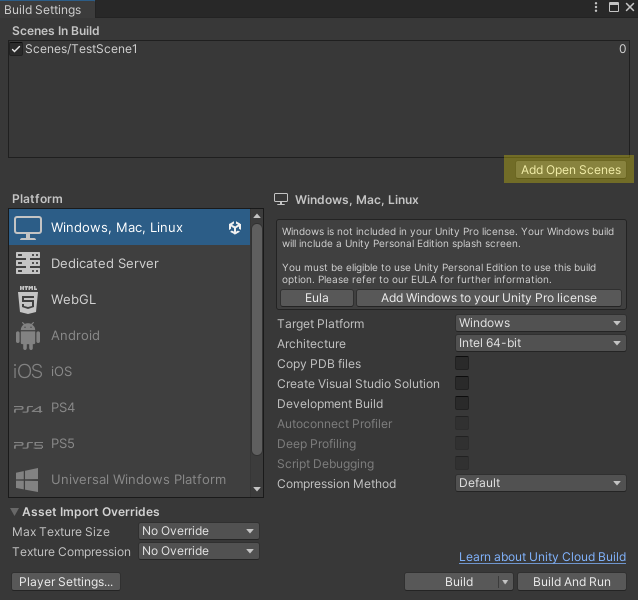Close the Build Settings window

629,7
